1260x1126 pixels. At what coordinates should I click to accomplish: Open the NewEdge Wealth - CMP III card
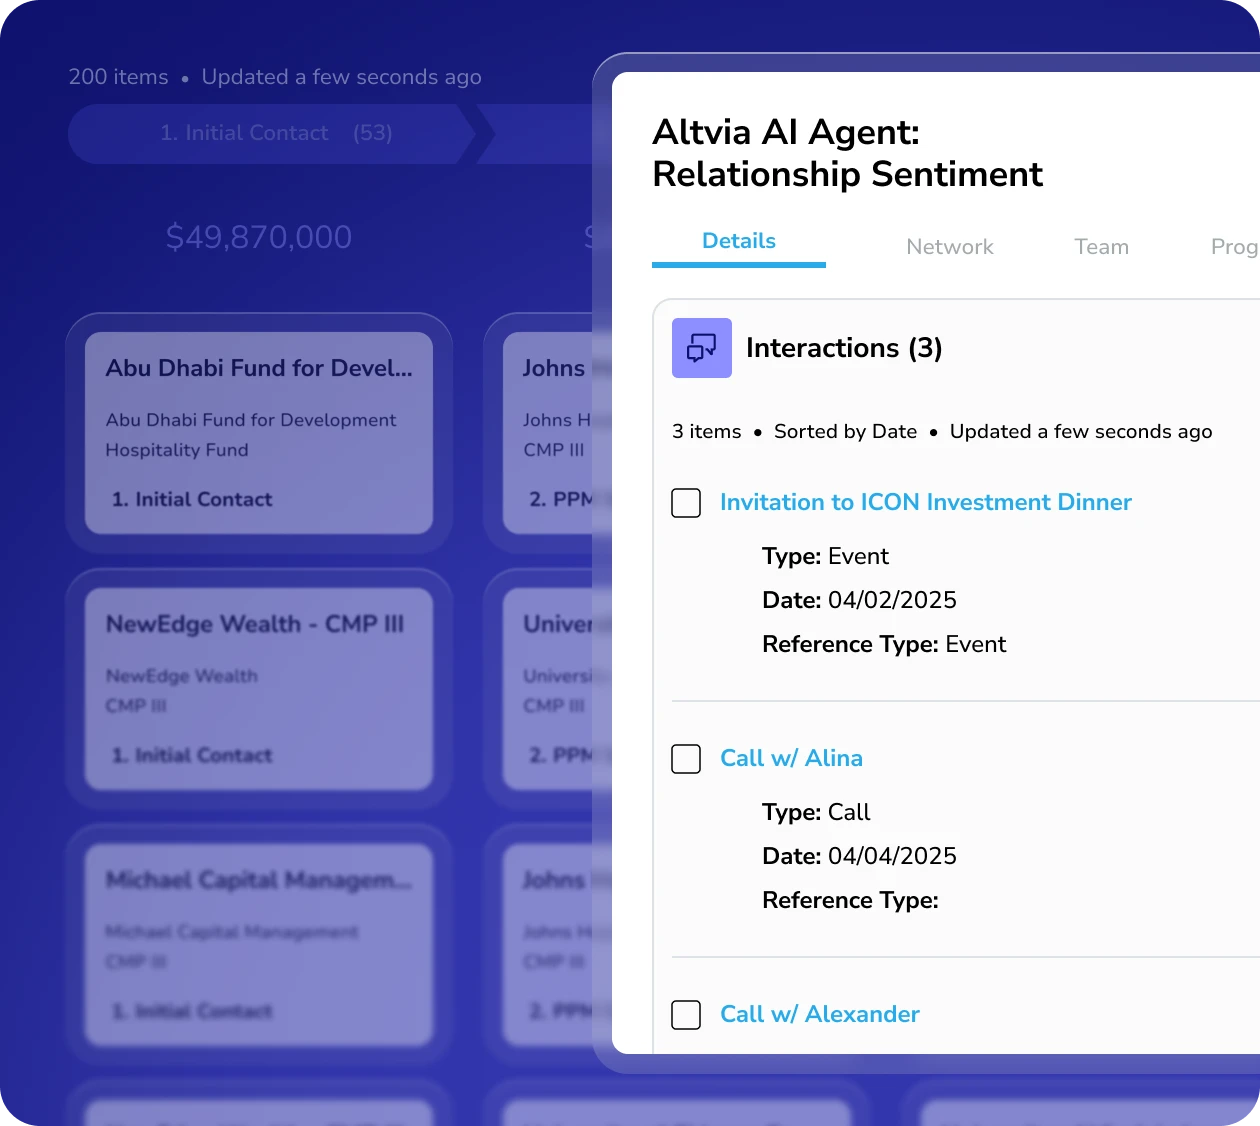click(258, 688)
